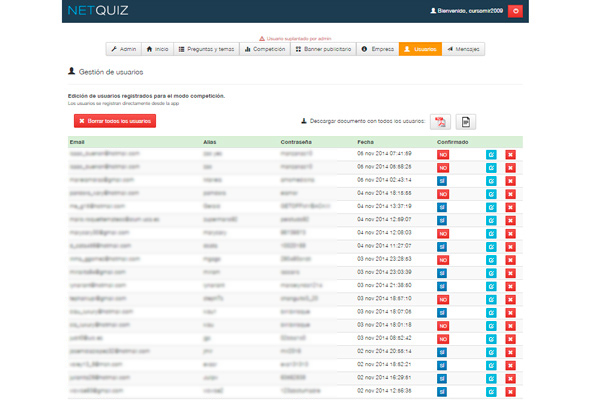Click the Contraseña column header
This screenshot has width=600, height=400.
296,142
